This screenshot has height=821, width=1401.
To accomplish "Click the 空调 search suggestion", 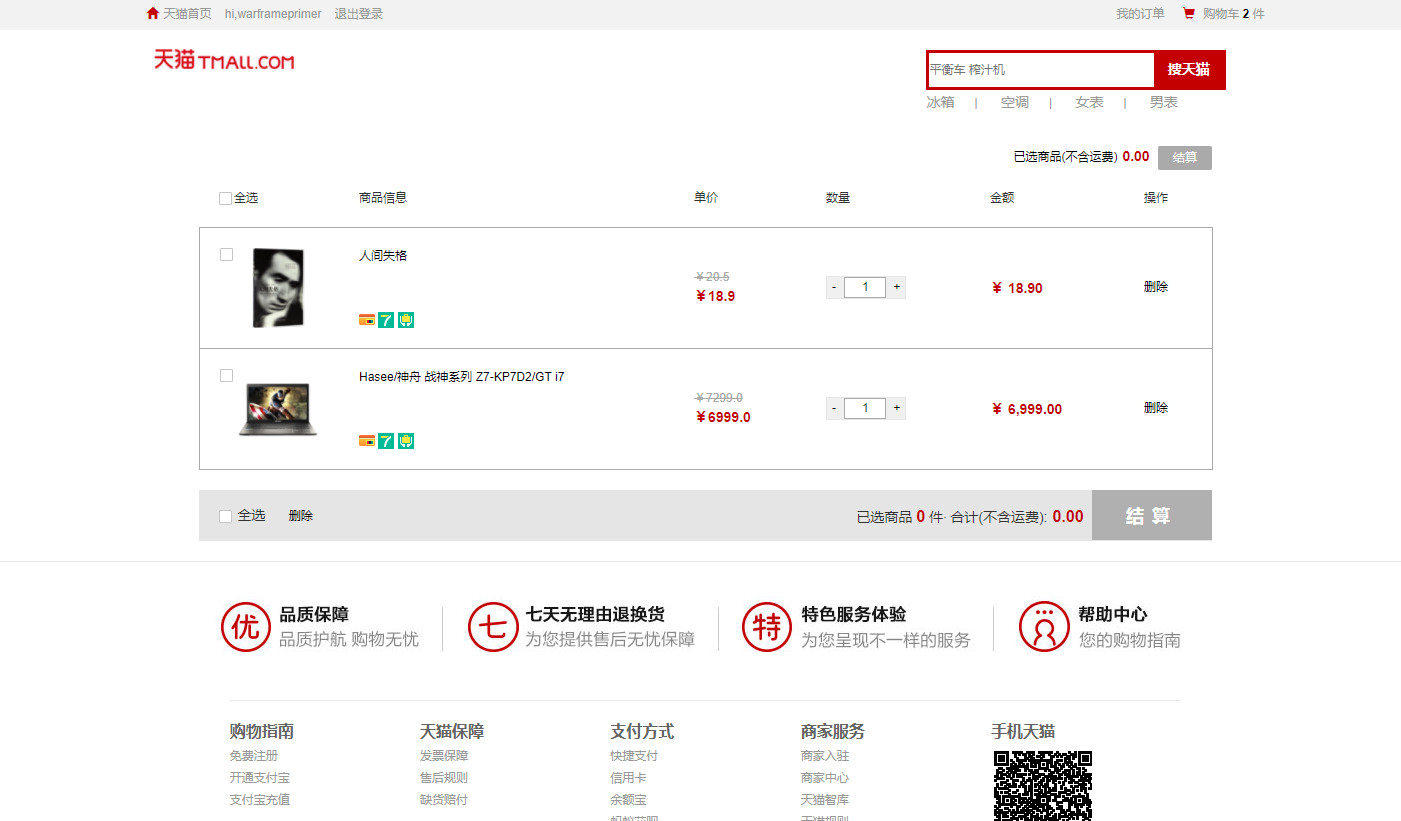I will tap(1015, 102).
